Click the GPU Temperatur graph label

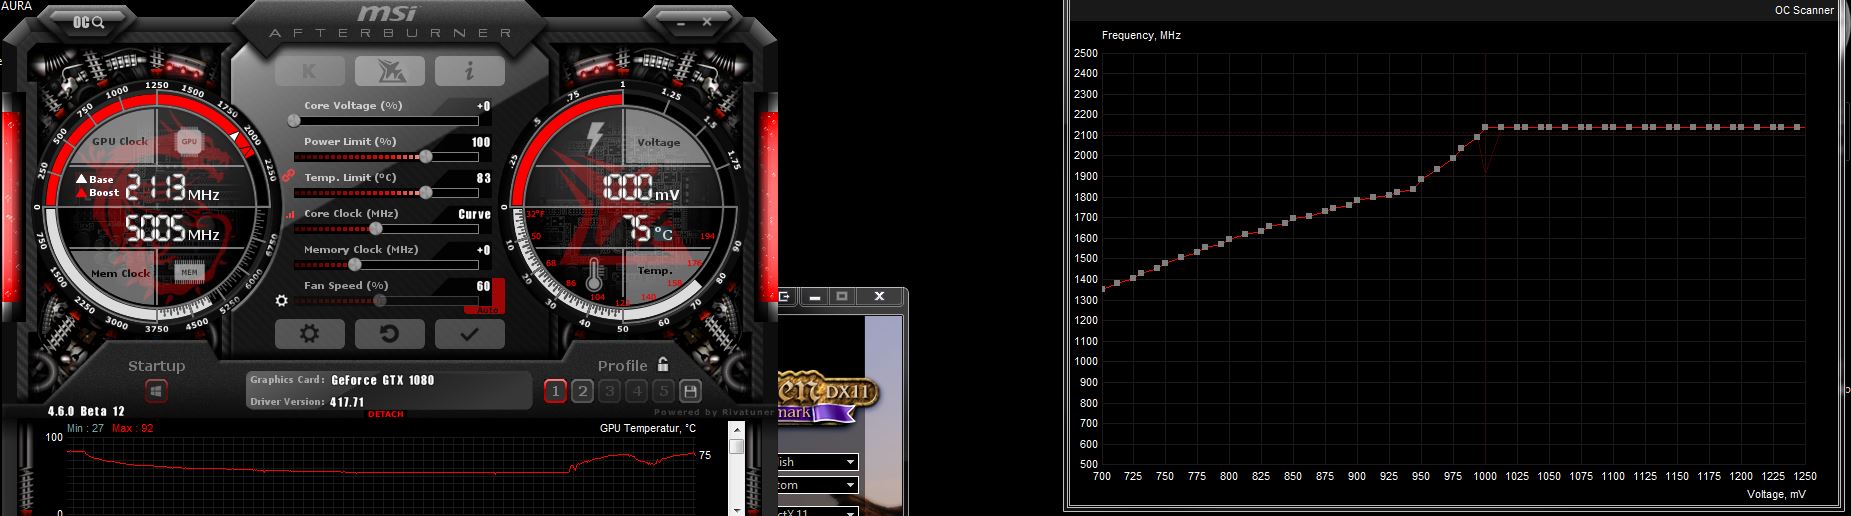click(648, 428)
